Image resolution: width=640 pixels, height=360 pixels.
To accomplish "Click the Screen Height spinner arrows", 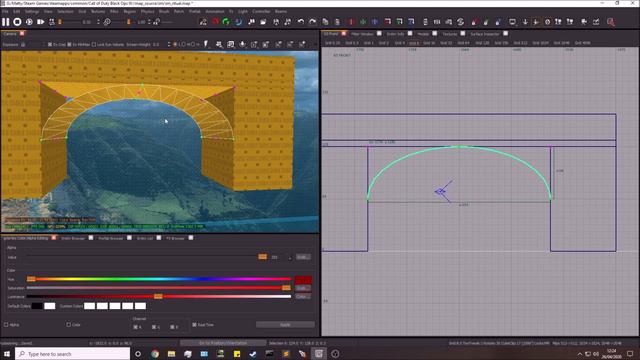I will point(169,44).
